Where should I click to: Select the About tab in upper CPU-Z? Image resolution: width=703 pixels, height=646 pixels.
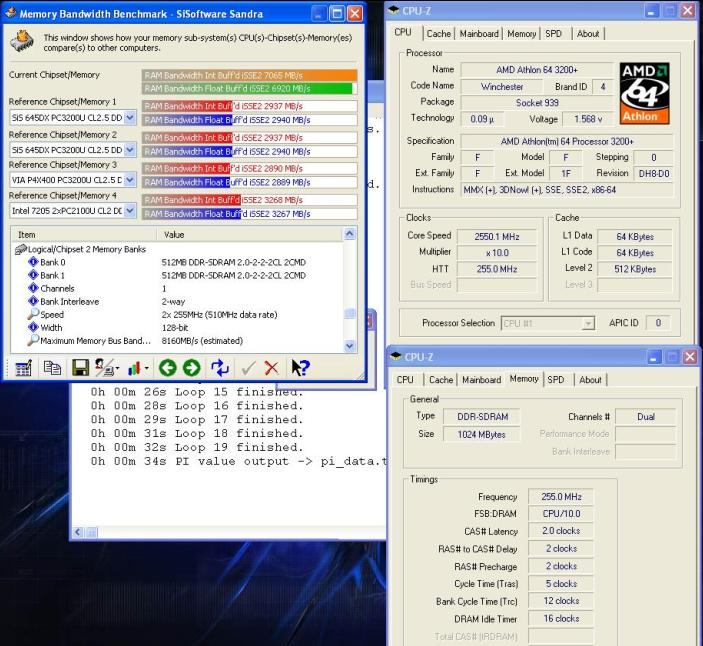click(x=588, y=34)
